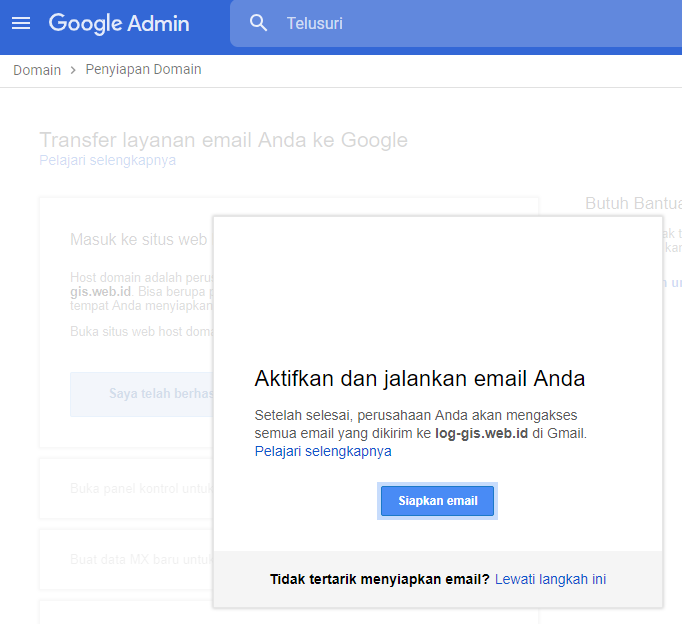This screenshot has width=682, height=624.
Task: Click the Google Admin logo
Action: (x=119, y=23)
